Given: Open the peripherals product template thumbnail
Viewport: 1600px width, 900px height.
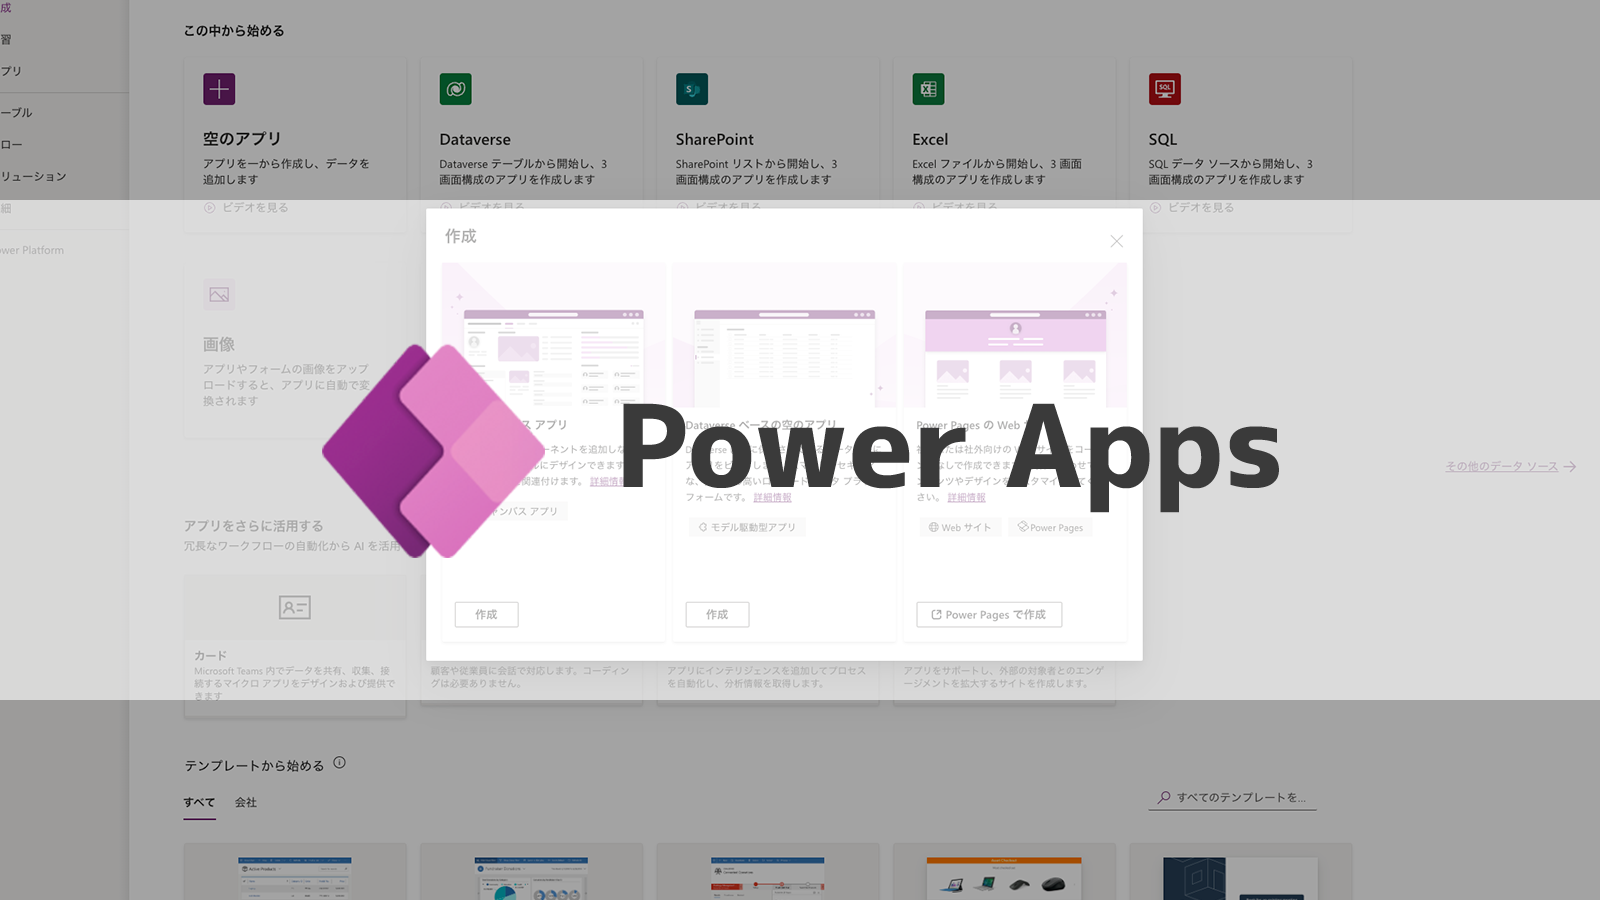Looking at the screenshot, I should [x=1004, y=878].
